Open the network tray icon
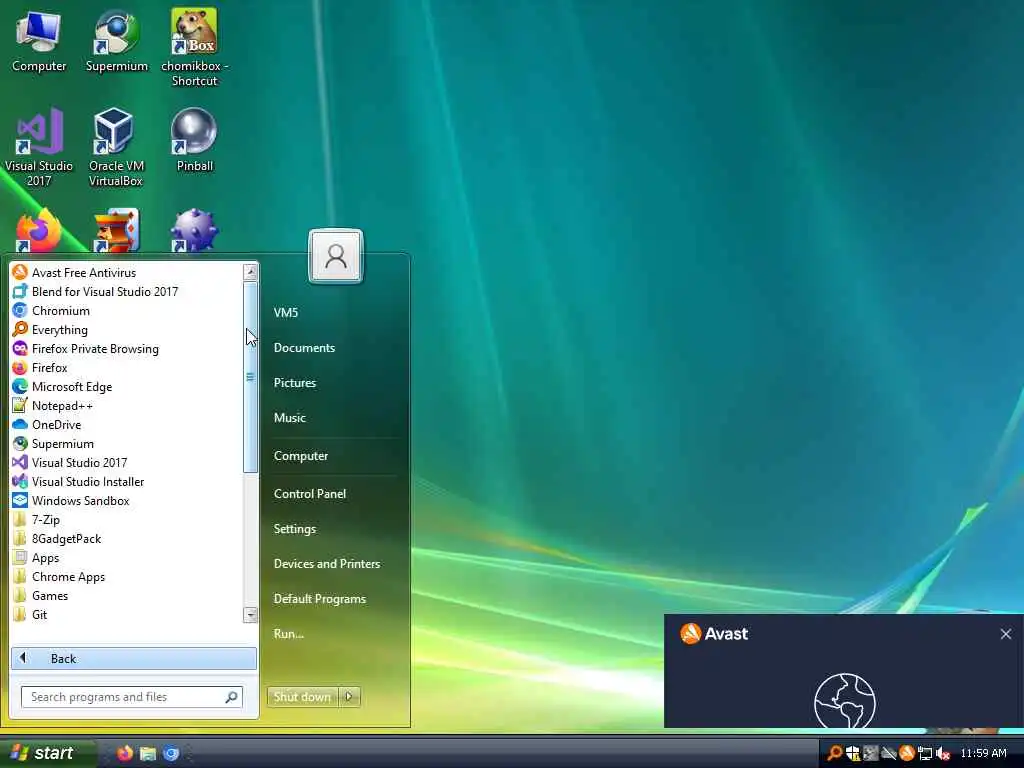This screenshot has height=768, width=1024. coord(925,753)
